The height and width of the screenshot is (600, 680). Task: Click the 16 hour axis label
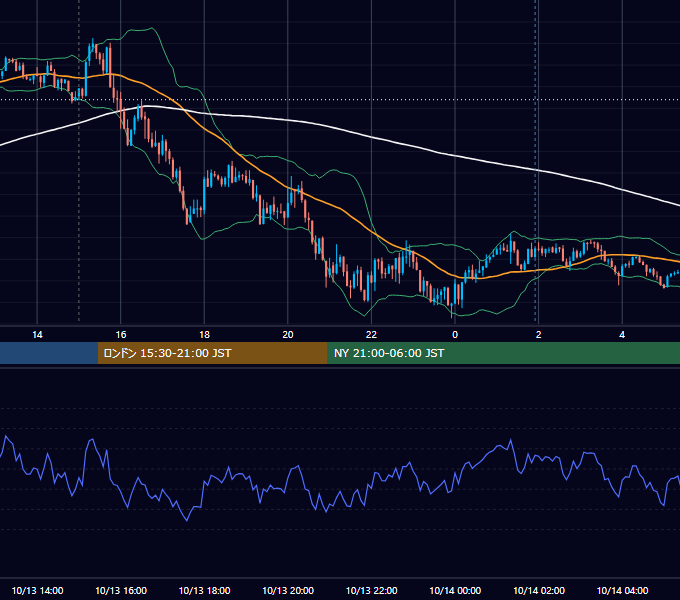(121, 335)
